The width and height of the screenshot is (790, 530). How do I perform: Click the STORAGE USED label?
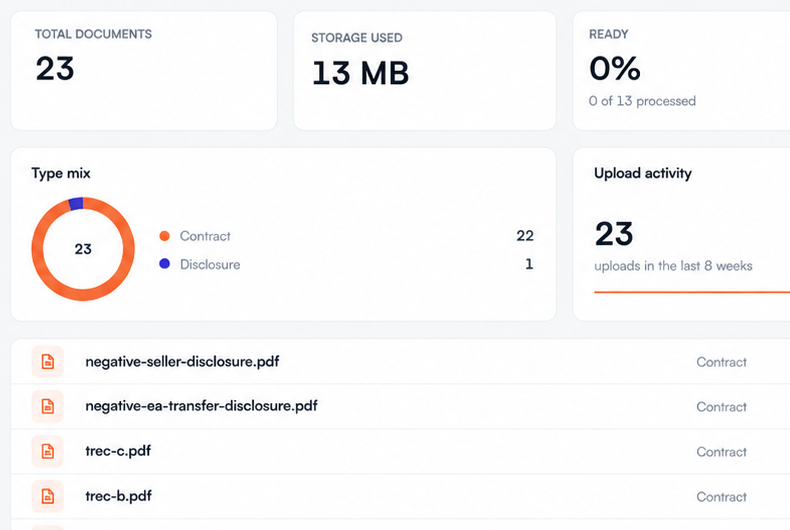pyautogui.click(x=357, y=38)
